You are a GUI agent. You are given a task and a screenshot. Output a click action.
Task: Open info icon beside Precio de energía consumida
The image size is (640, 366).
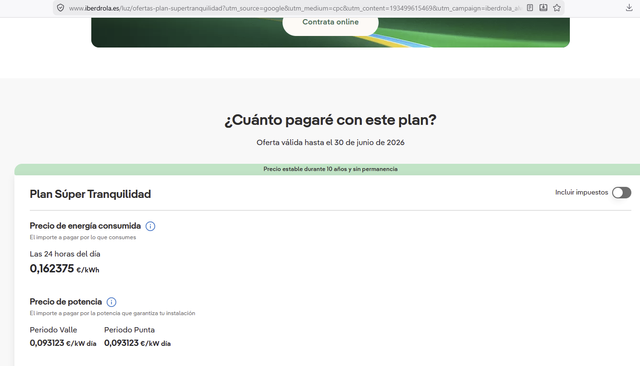click(150, 226)
